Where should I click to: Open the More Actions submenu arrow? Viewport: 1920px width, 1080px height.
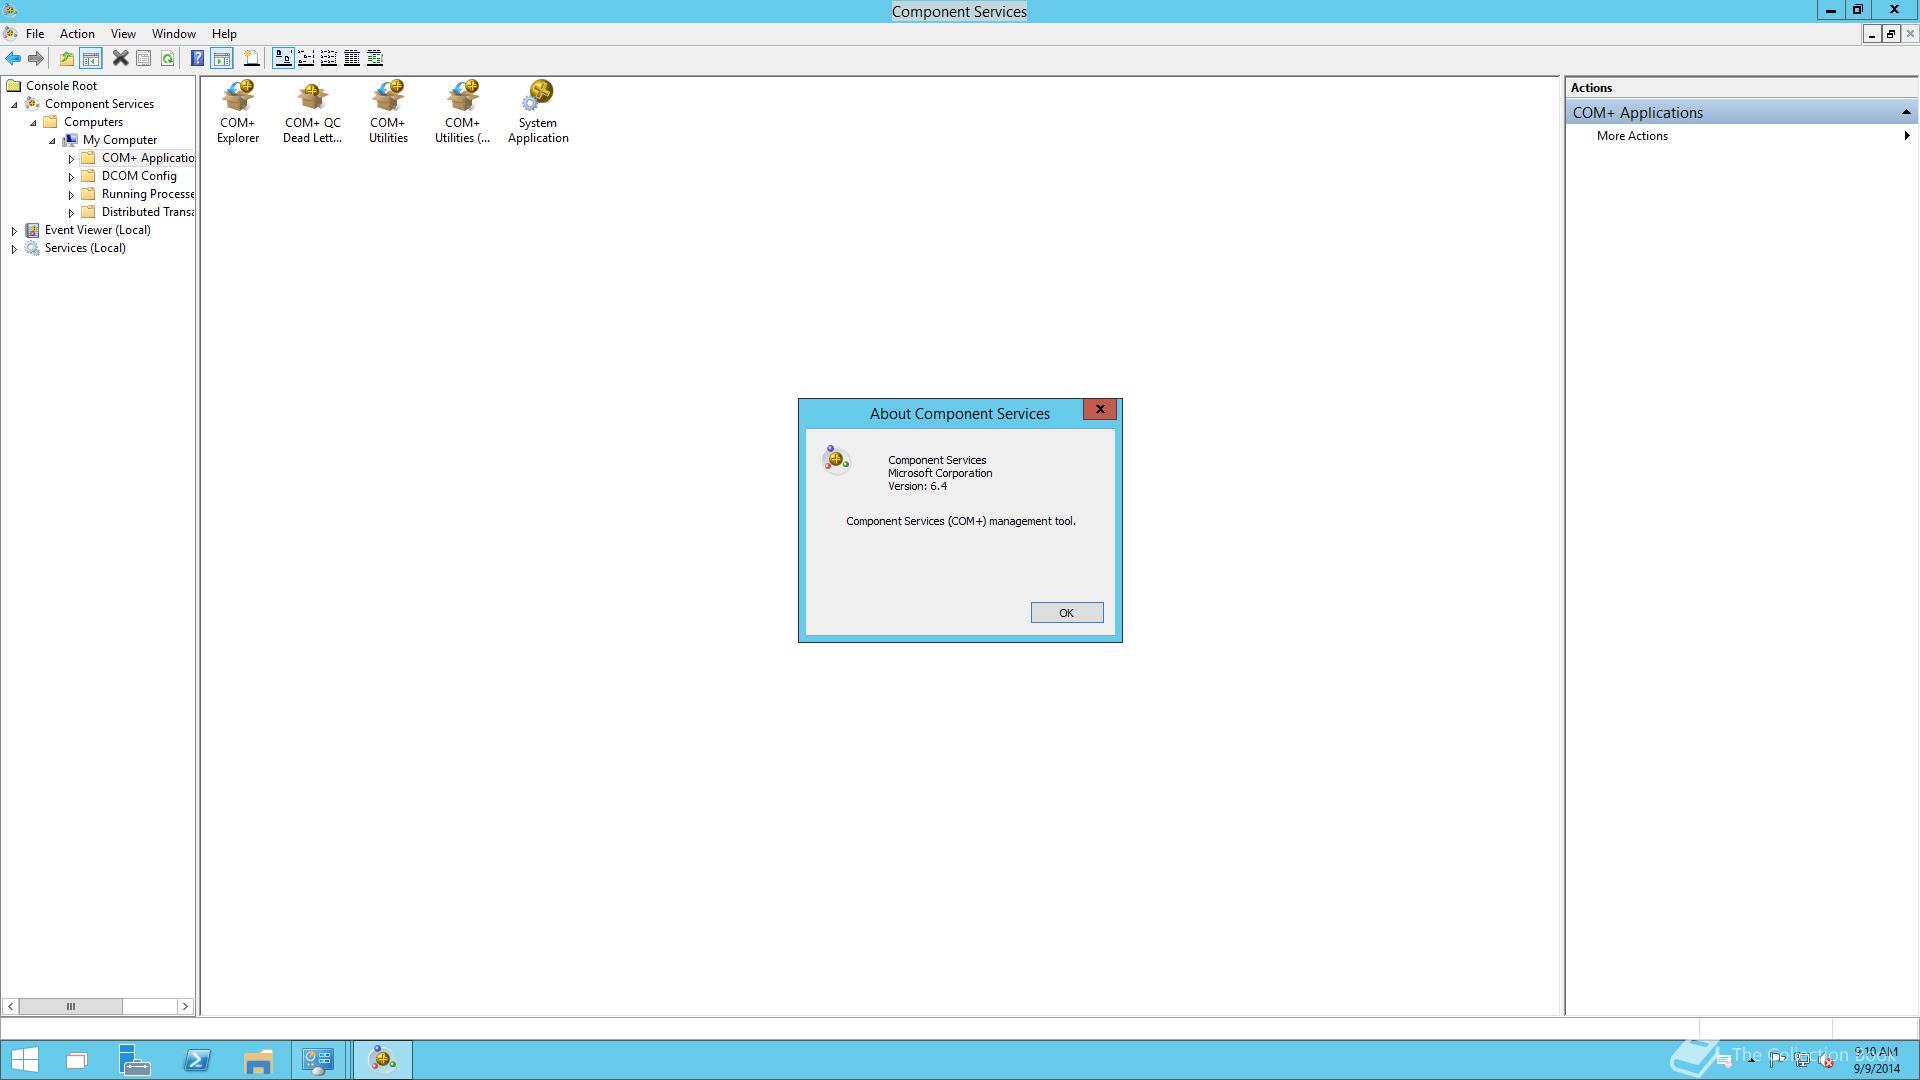point(1907,136)
